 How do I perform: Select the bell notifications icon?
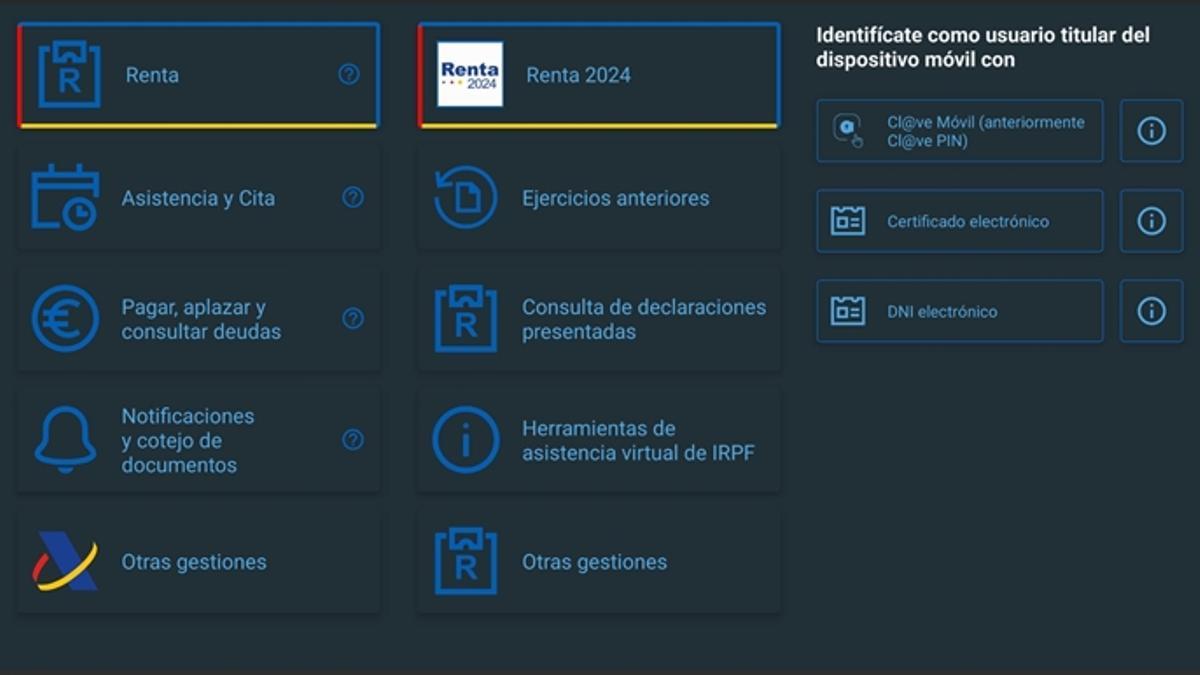click(65, 440)
